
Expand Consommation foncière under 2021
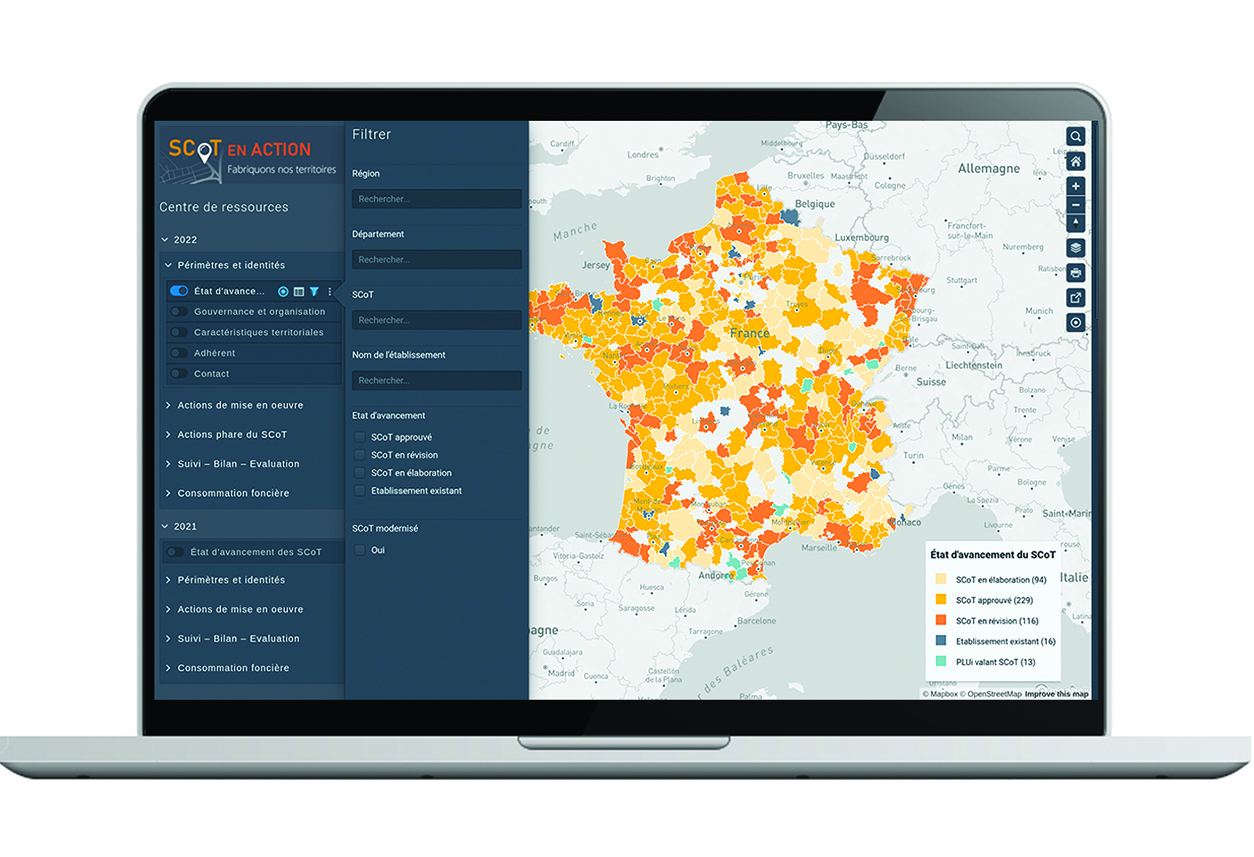click(233, 668)
